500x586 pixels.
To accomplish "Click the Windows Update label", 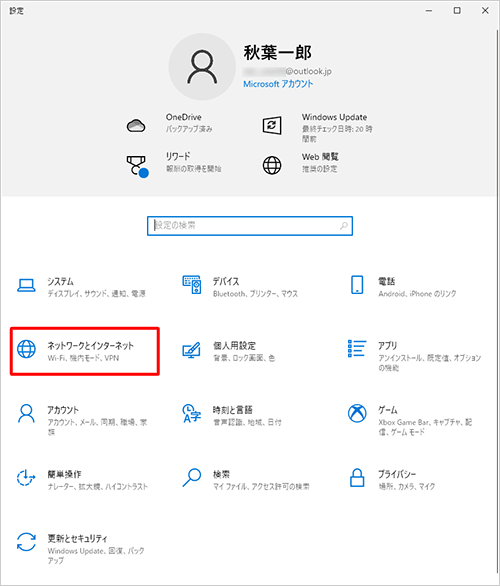I will click(x=334, y=117).
